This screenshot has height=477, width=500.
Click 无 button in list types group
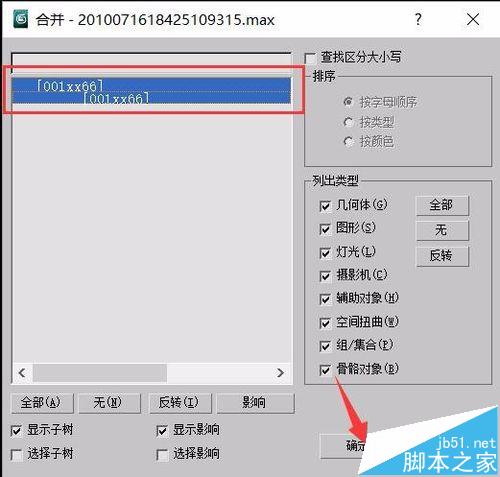[442, 230]
